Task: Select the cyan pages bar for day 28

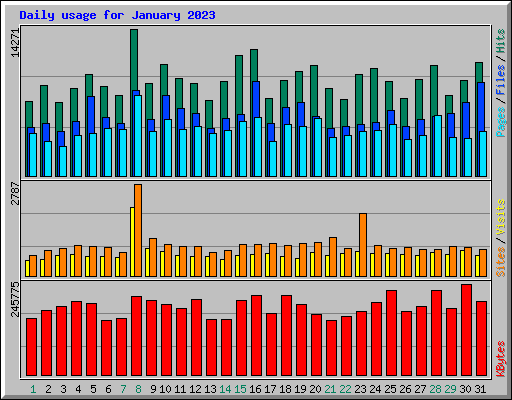Action: [438, 146]
